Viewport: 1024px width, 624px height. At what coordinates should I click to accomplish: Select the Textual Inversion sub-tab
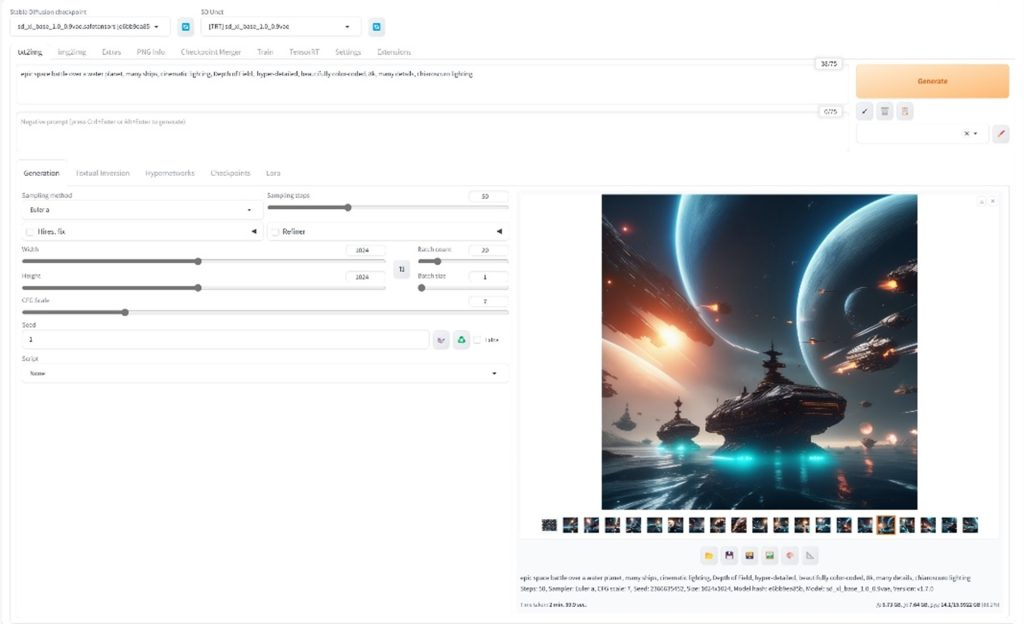pos(103,173)
